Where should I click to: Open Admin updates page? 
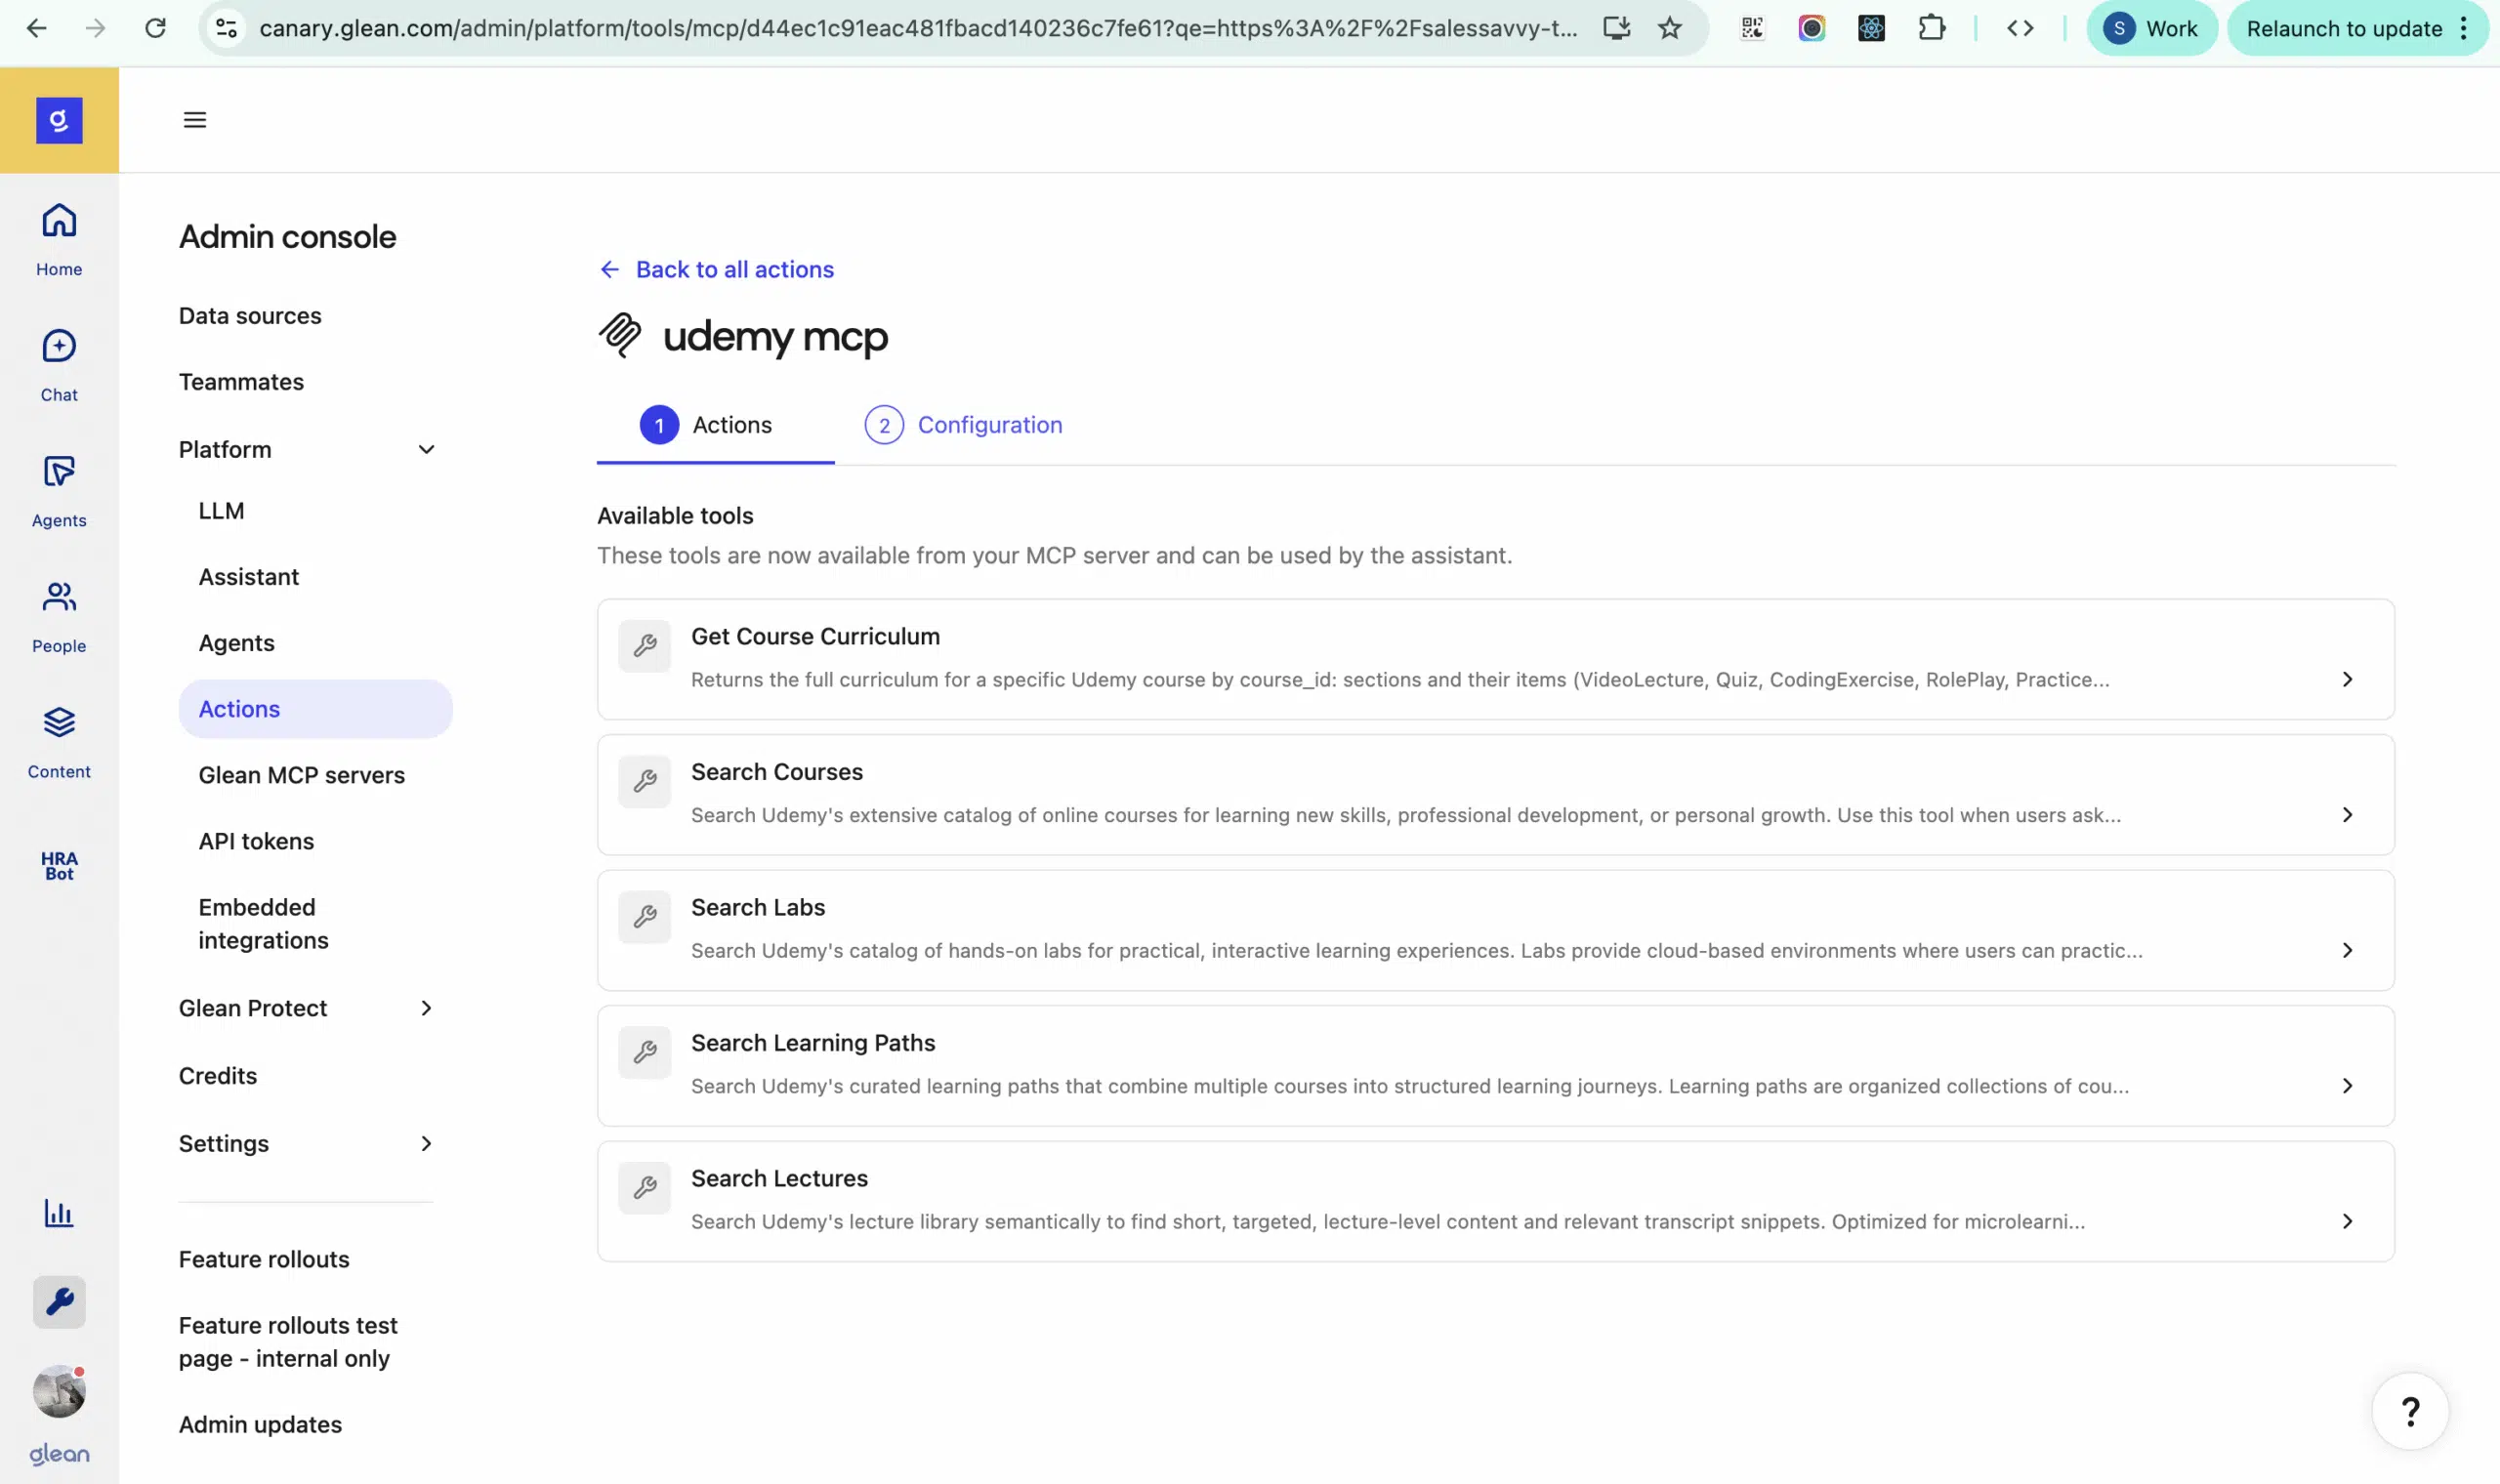pyautogui.click(x=260, y=1424)
